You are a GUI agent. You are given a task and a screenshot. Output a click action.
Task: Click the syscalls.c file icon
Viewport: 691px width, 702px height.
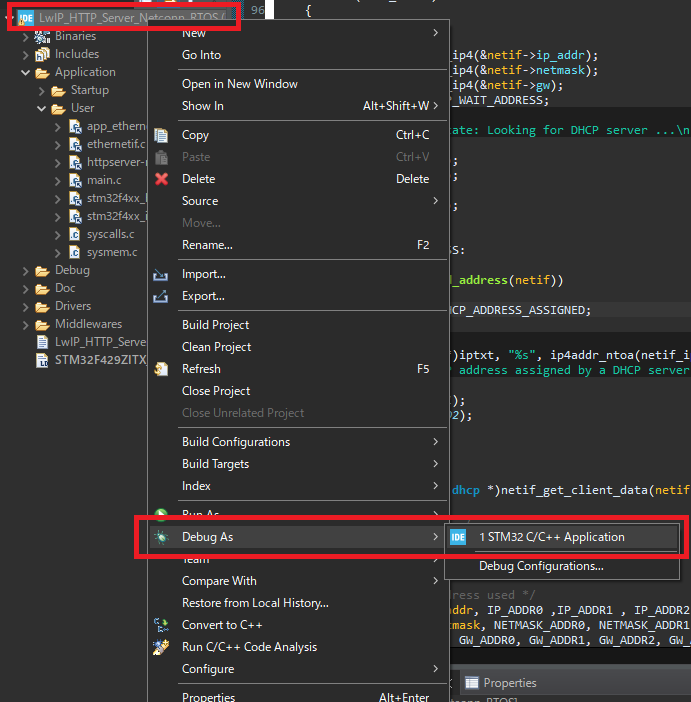tap(74, 234)
